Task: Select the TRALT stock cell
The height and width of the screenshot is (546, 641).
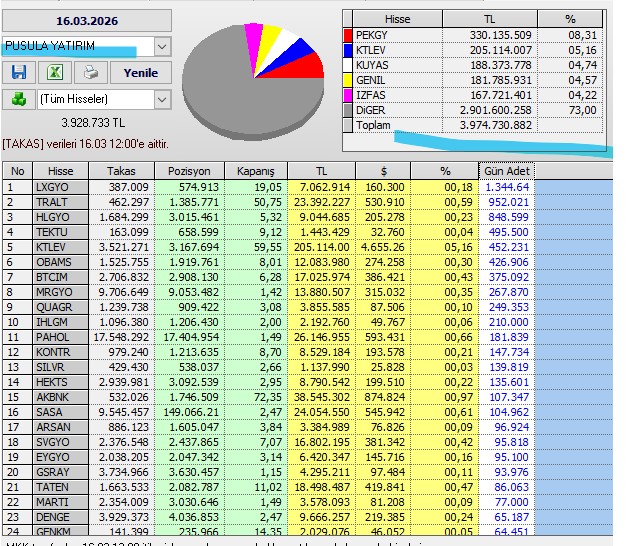Action: [x=61, y=202]
